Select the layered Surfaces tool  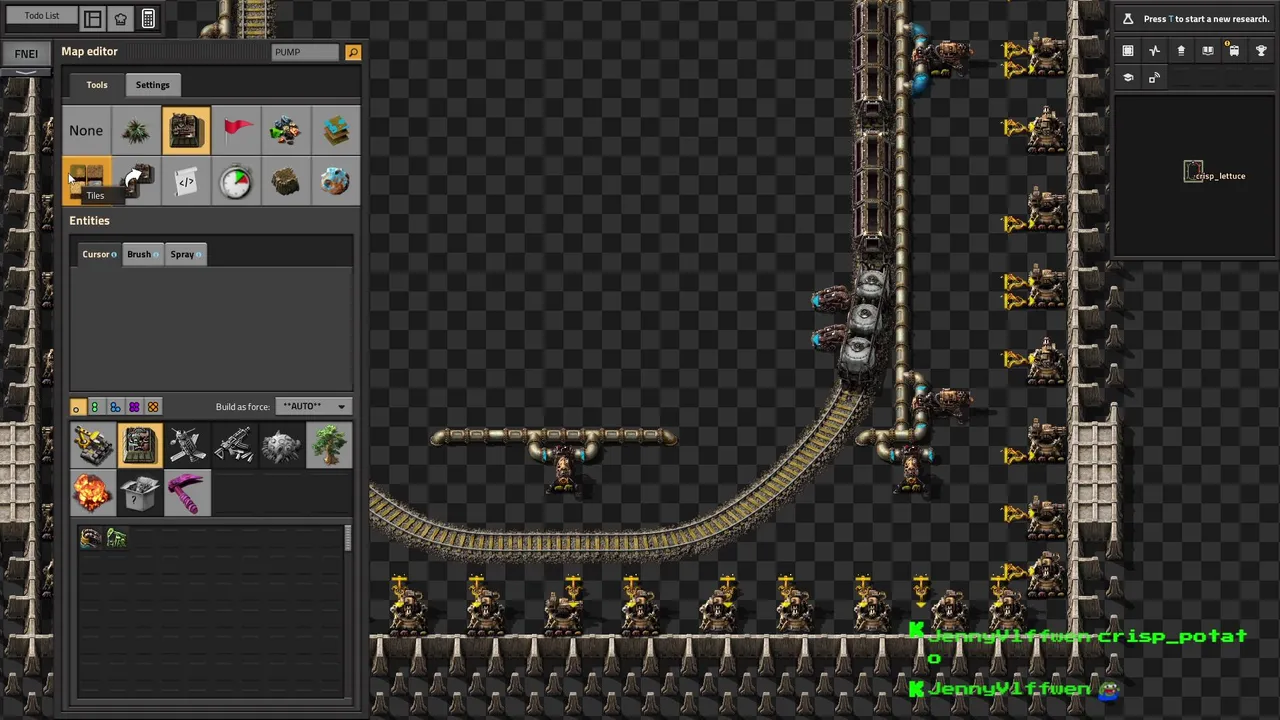pyautogui.click(x=336, y=131)
